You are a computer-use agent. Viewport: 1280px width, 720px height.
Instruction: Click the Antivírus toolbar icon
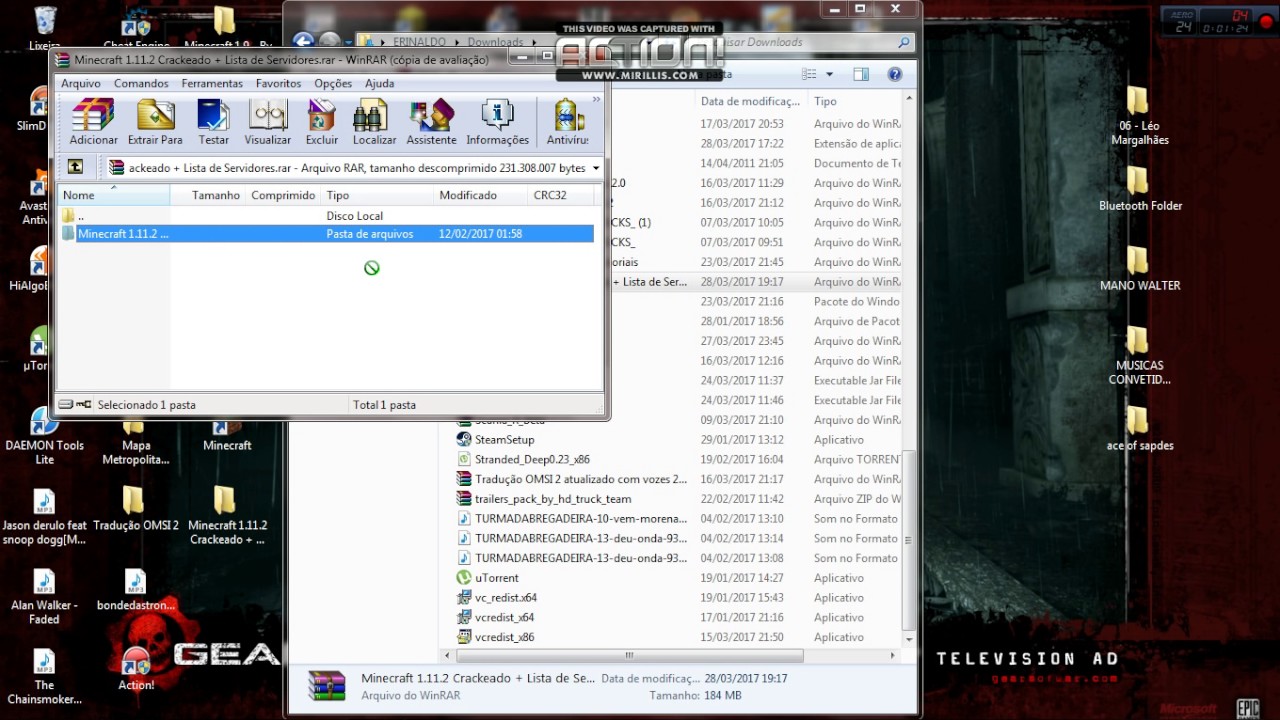click(x=568, y=122)
